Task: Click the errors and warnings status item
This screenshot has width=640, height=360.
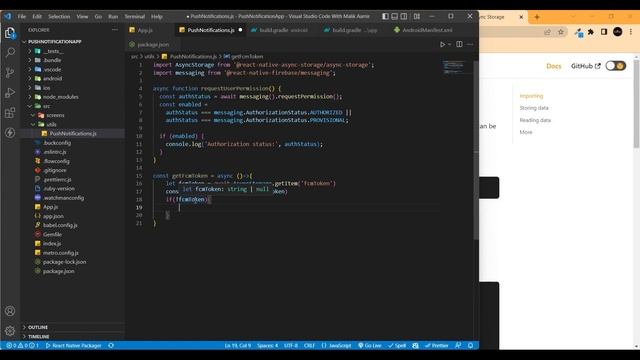Action: click(x=22, y=346)
